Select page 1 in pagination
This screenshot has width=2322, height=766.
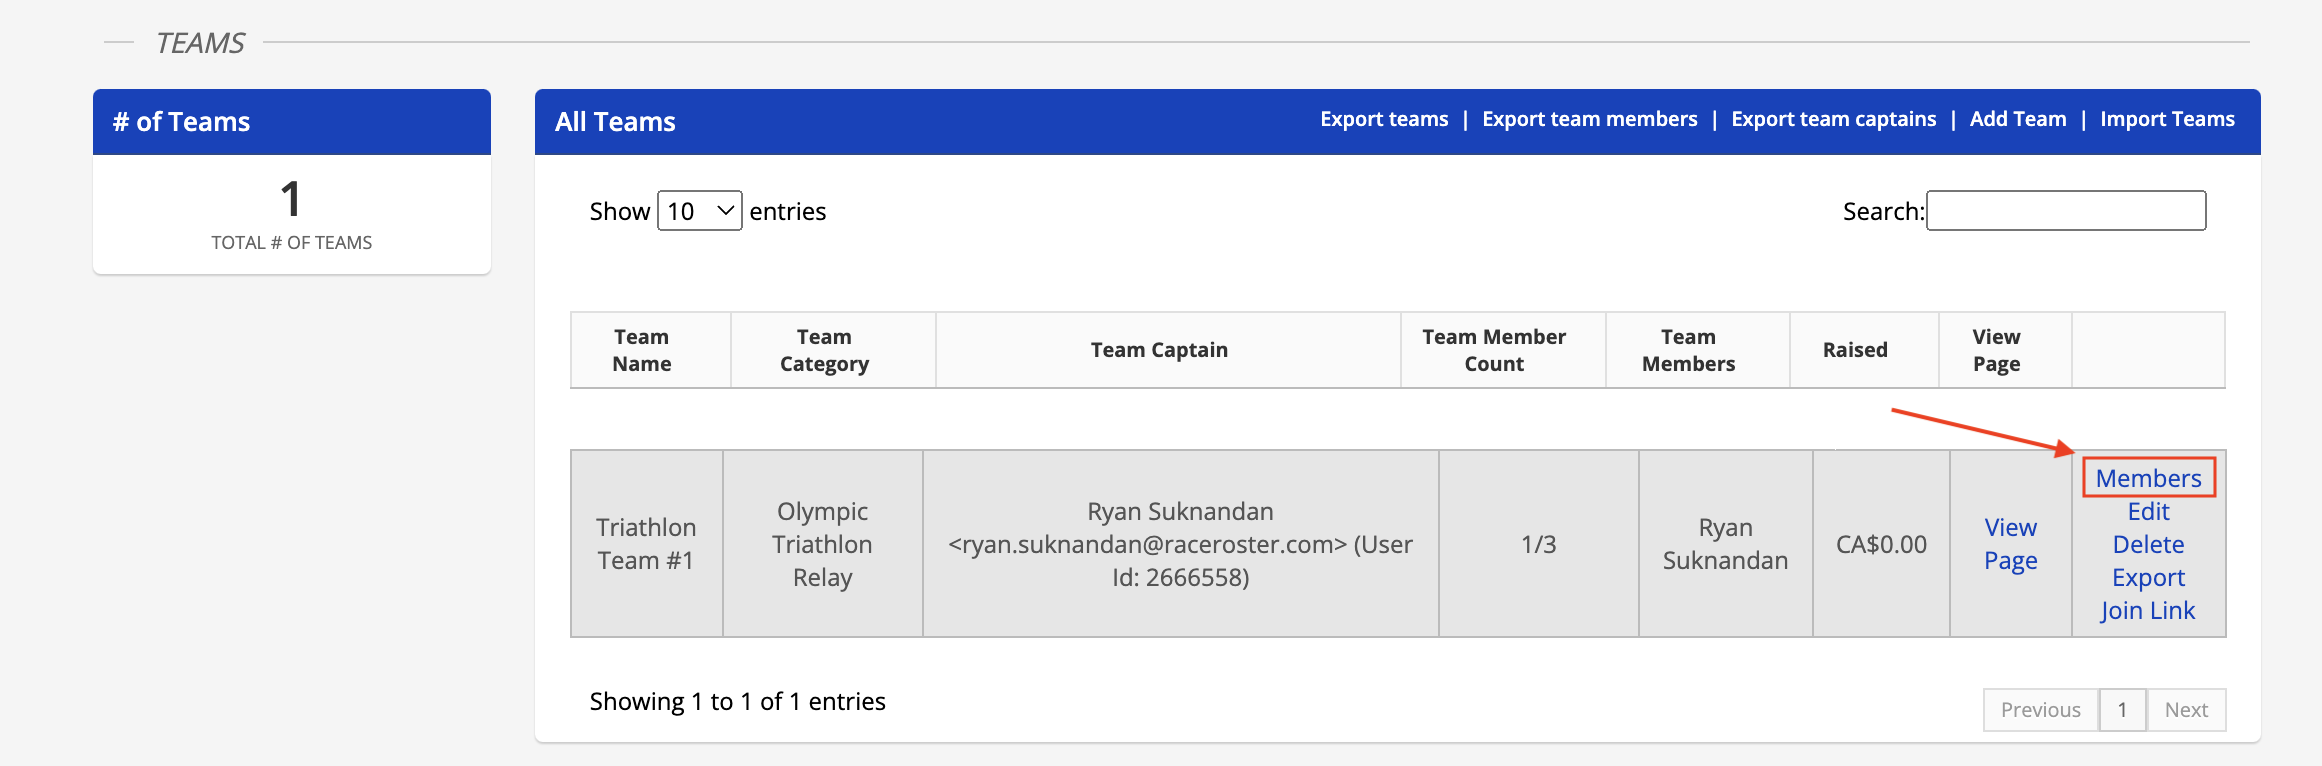[2122, 710]
